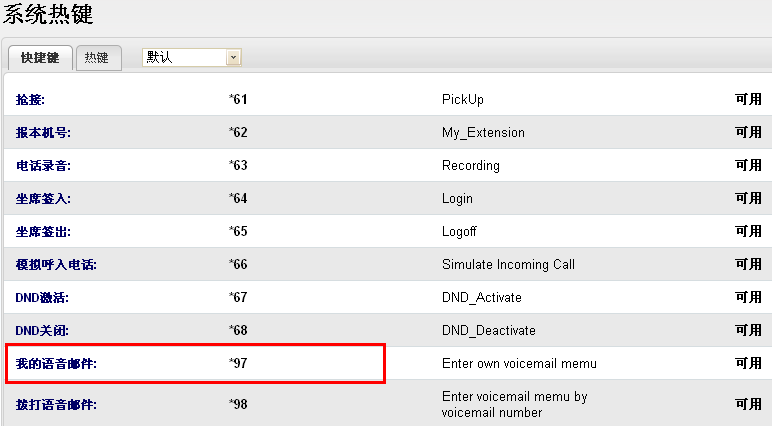
Task: Switch to the 快捷键 tab
Action: (x=40, y=58)
